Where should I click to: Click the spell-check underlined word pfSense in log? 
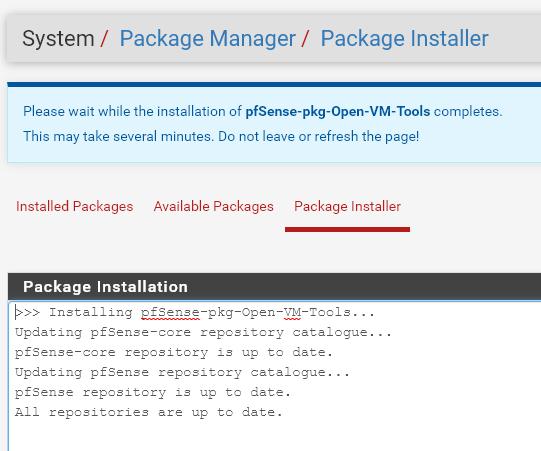click(x=170, y=312)
